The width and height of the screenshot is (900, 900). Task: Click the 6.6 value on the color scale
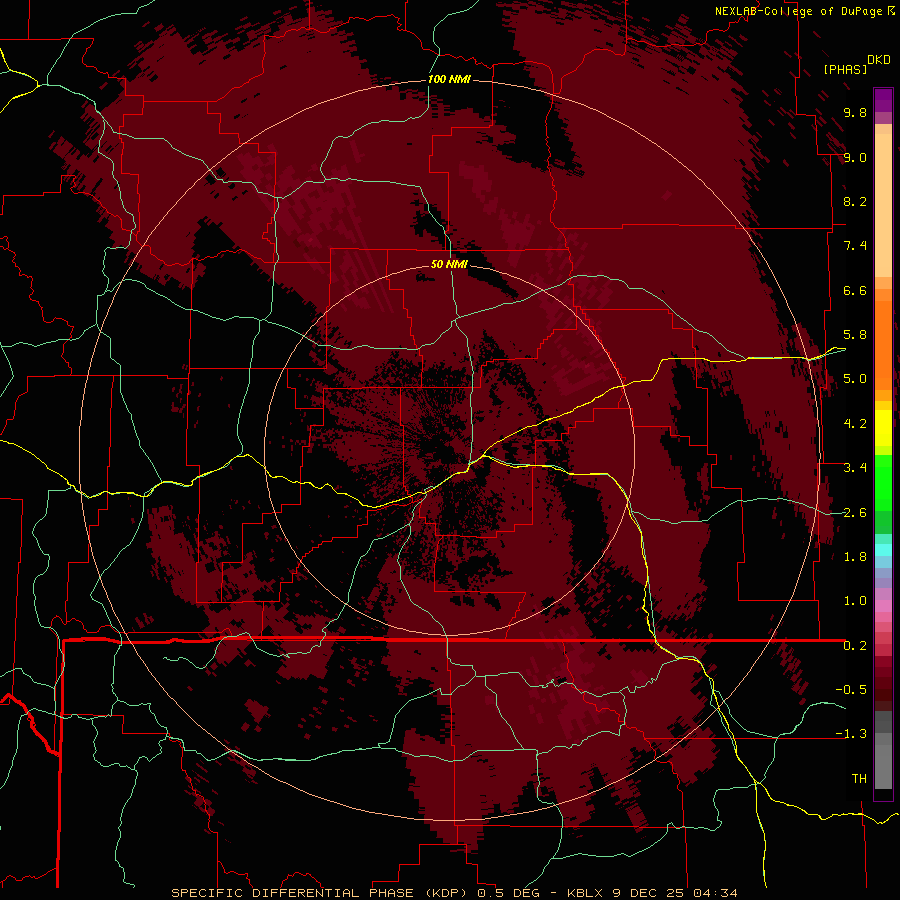(x=855, y=290)
